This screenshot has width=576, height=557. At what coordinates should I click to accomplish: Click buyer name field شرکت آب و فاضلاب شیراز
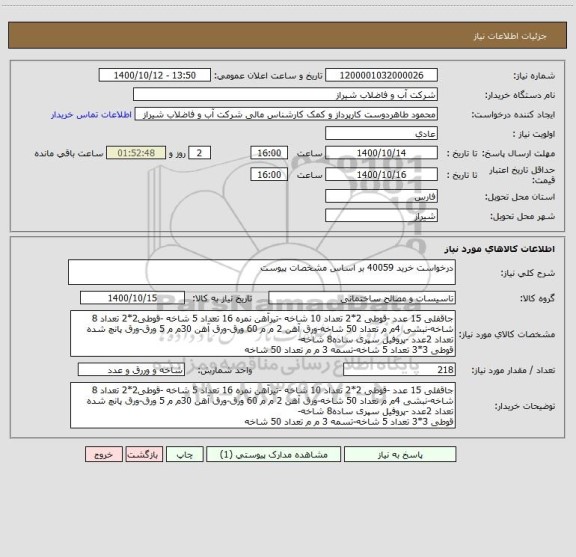[x=285, y=94]
